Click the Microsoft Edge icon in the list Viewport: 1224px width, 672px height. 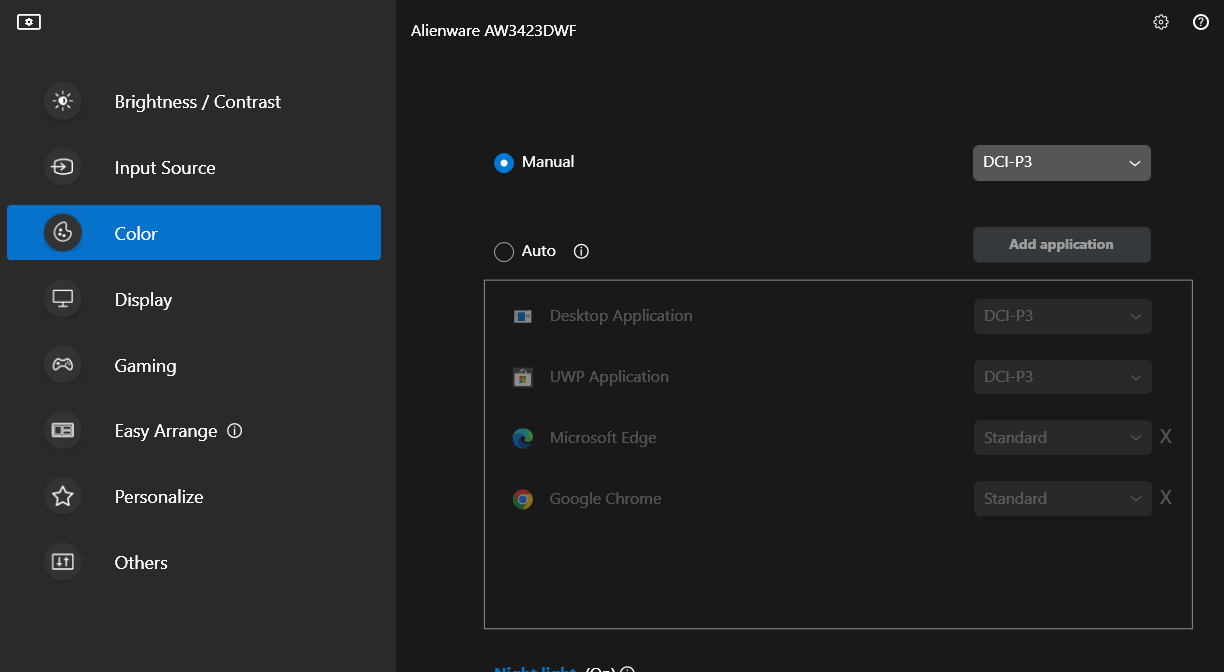[x=522, y=438]
